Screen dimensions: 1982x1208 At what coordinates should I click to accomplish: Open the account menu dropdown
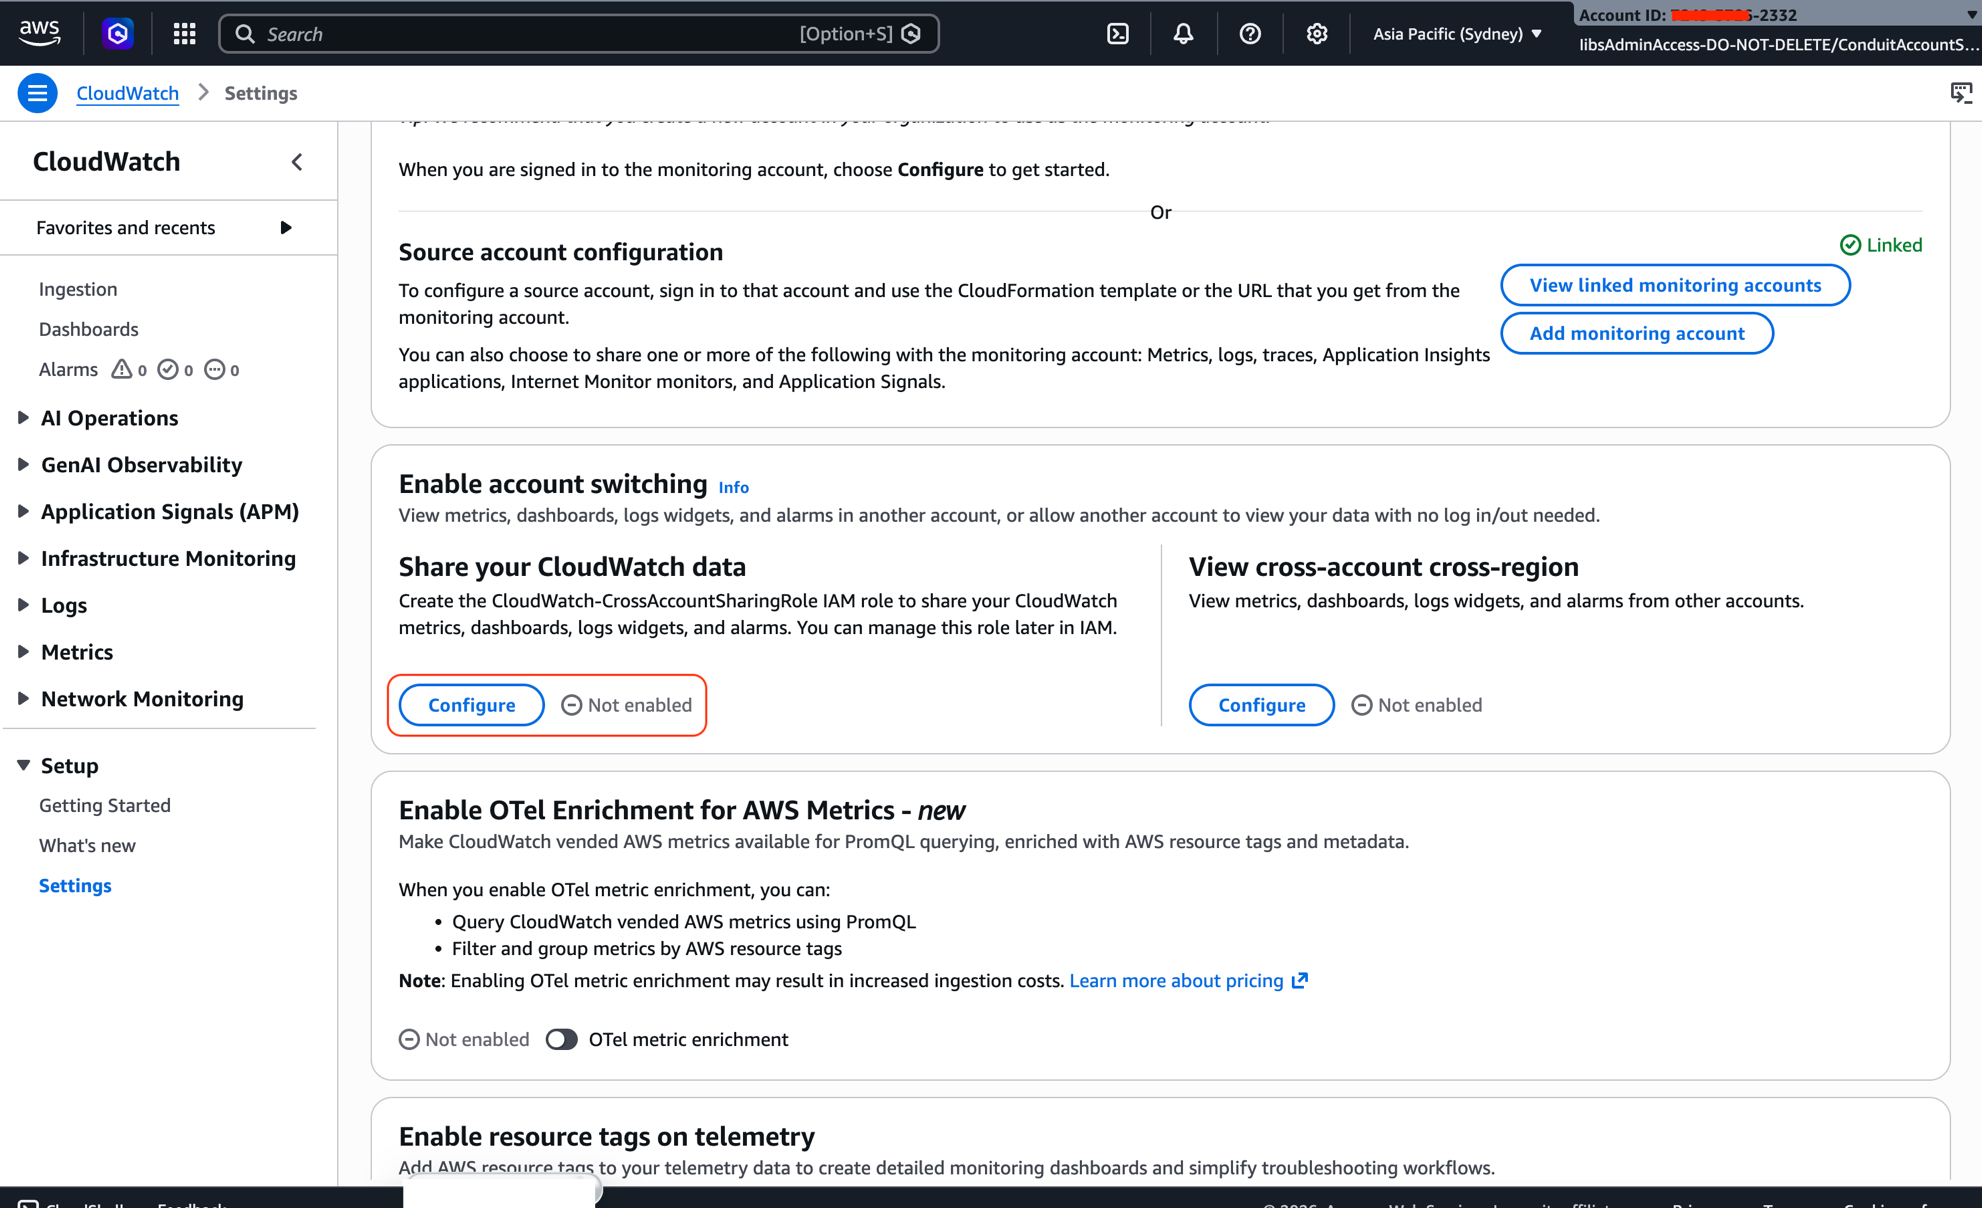point(1777,30)
